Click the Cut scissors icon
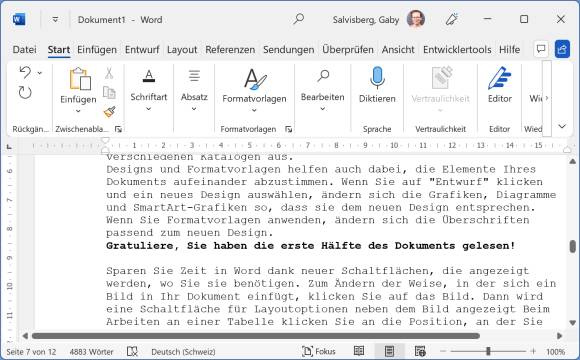580x360 pixels. (109, 73)
